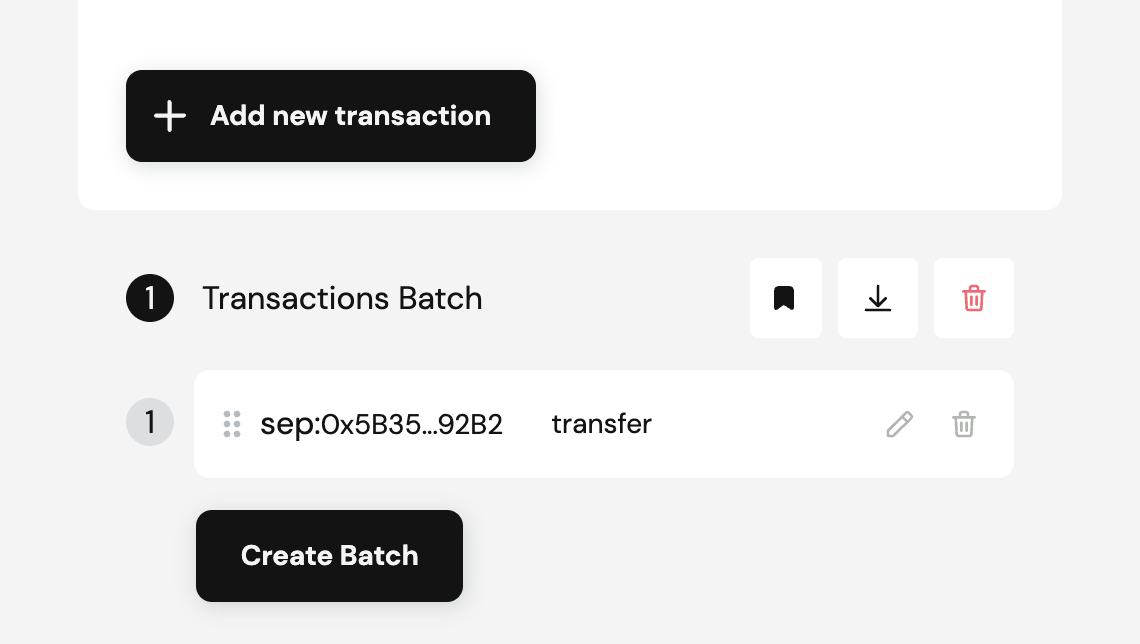Click the transfer method label

601,424
